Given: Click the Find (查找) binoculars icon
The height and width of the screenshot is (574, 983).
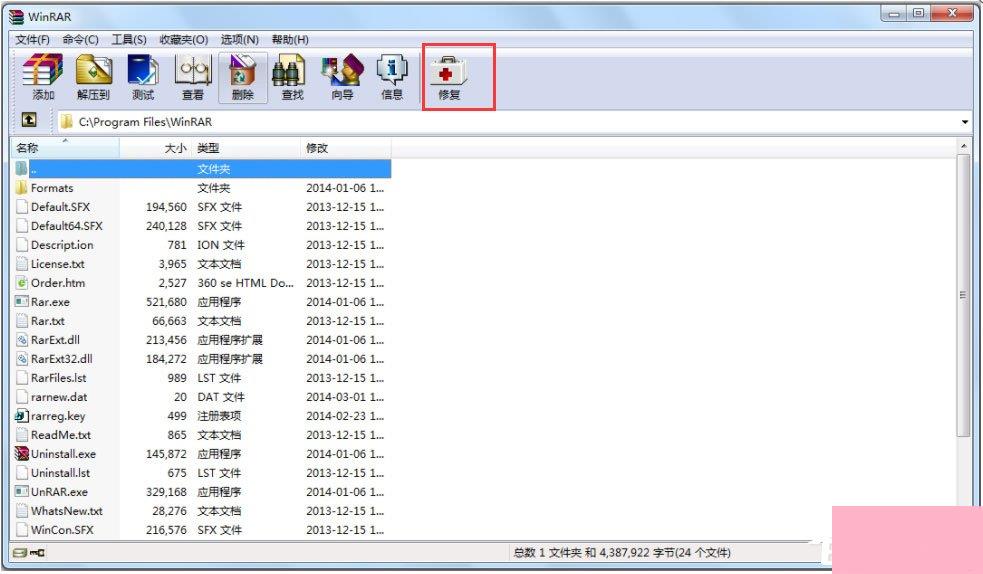Looking at the screenshot, I should click(x=291, y=70).
